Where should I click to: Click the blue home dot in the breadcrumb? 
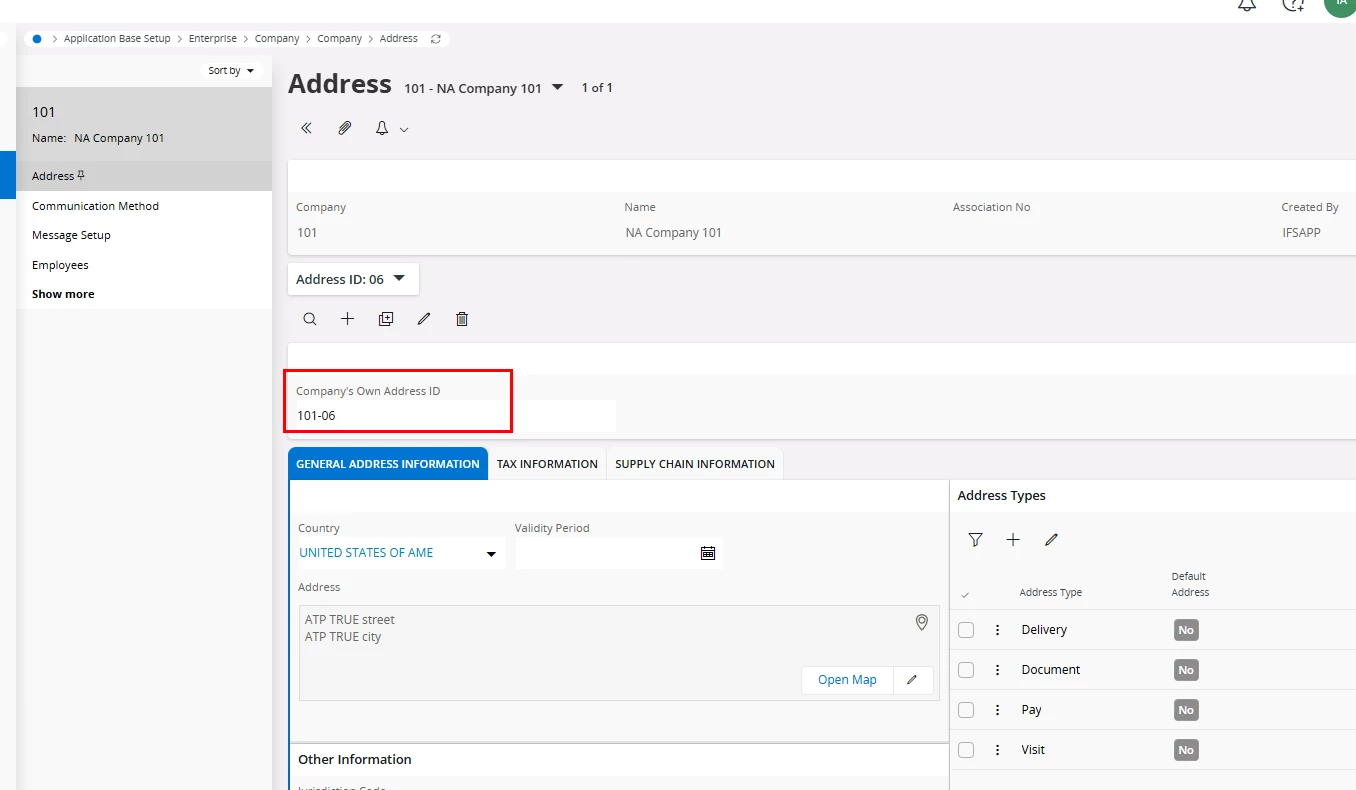tap(37, 39)
